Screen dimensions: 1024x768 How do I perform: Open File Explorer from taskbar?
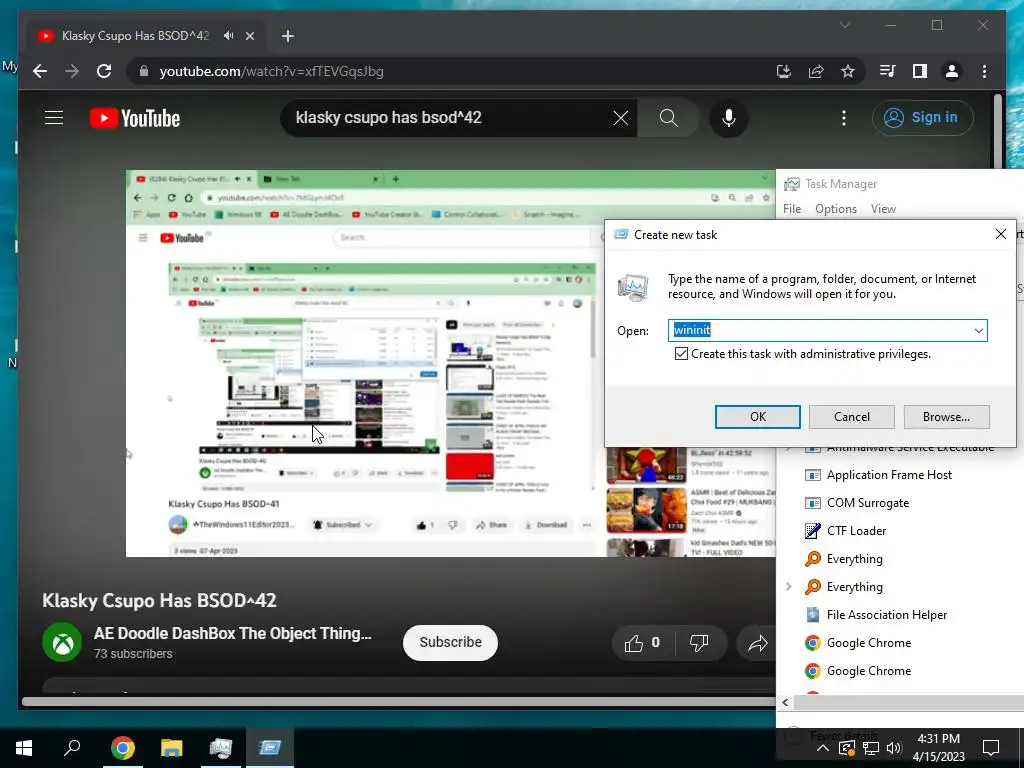tap(171, 748)
